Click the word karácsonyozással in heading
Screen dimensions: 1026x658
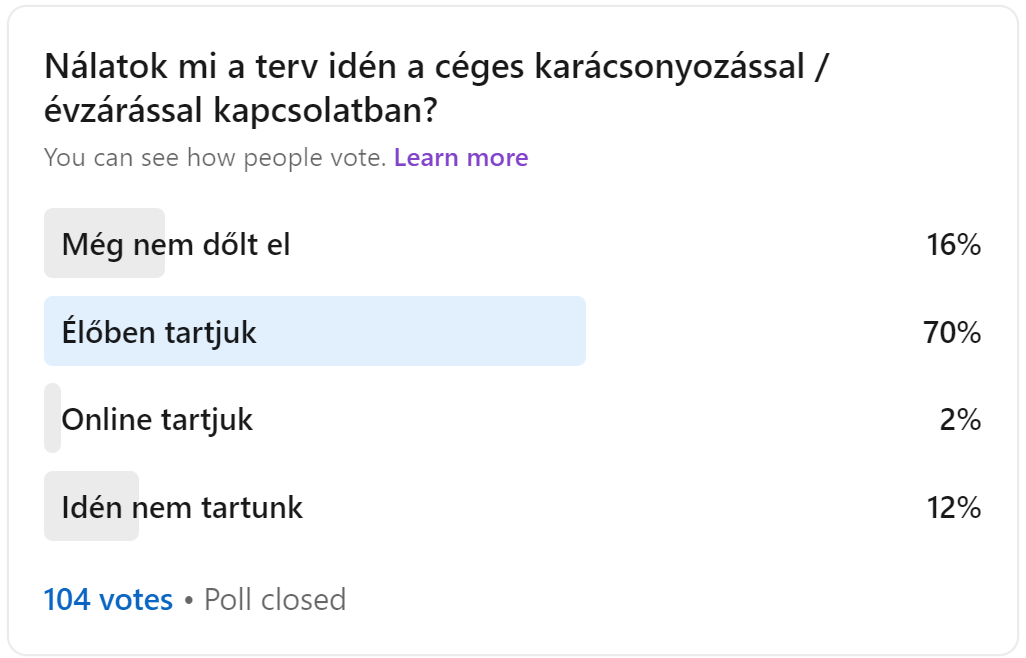[x=669, y=67]
